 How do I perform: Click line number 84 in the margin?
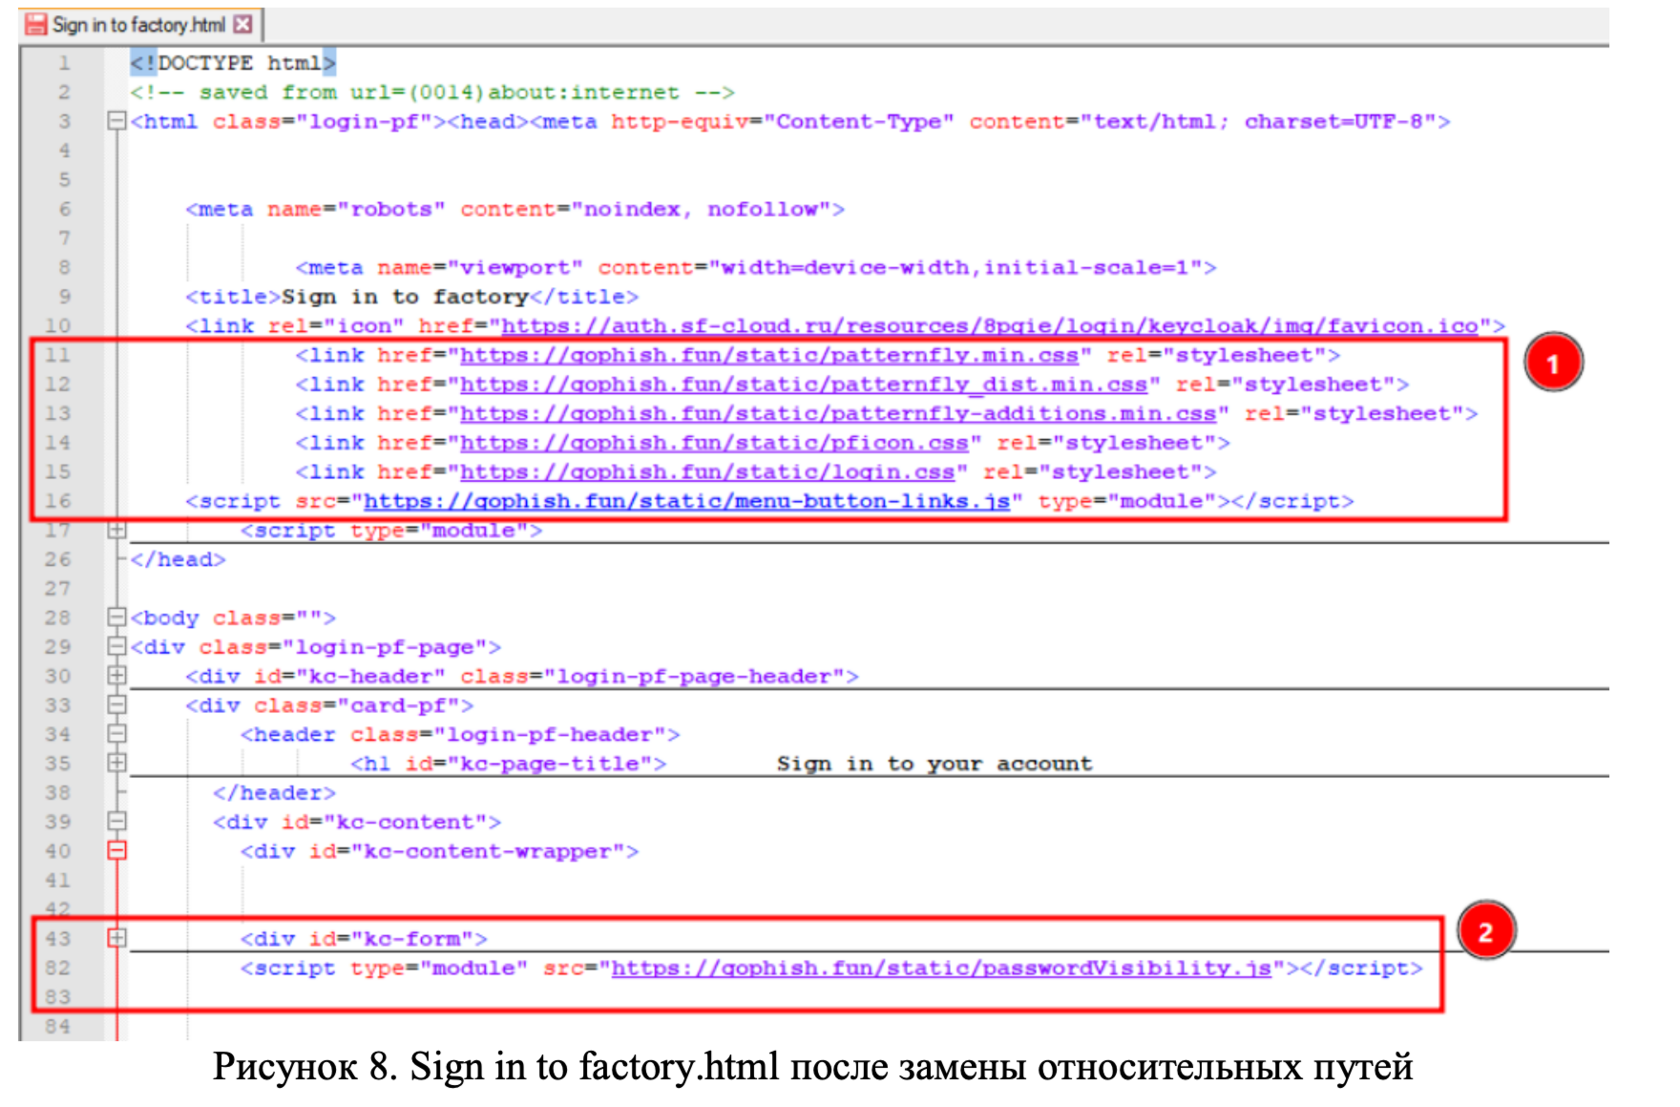click(x=58, y=1026)
